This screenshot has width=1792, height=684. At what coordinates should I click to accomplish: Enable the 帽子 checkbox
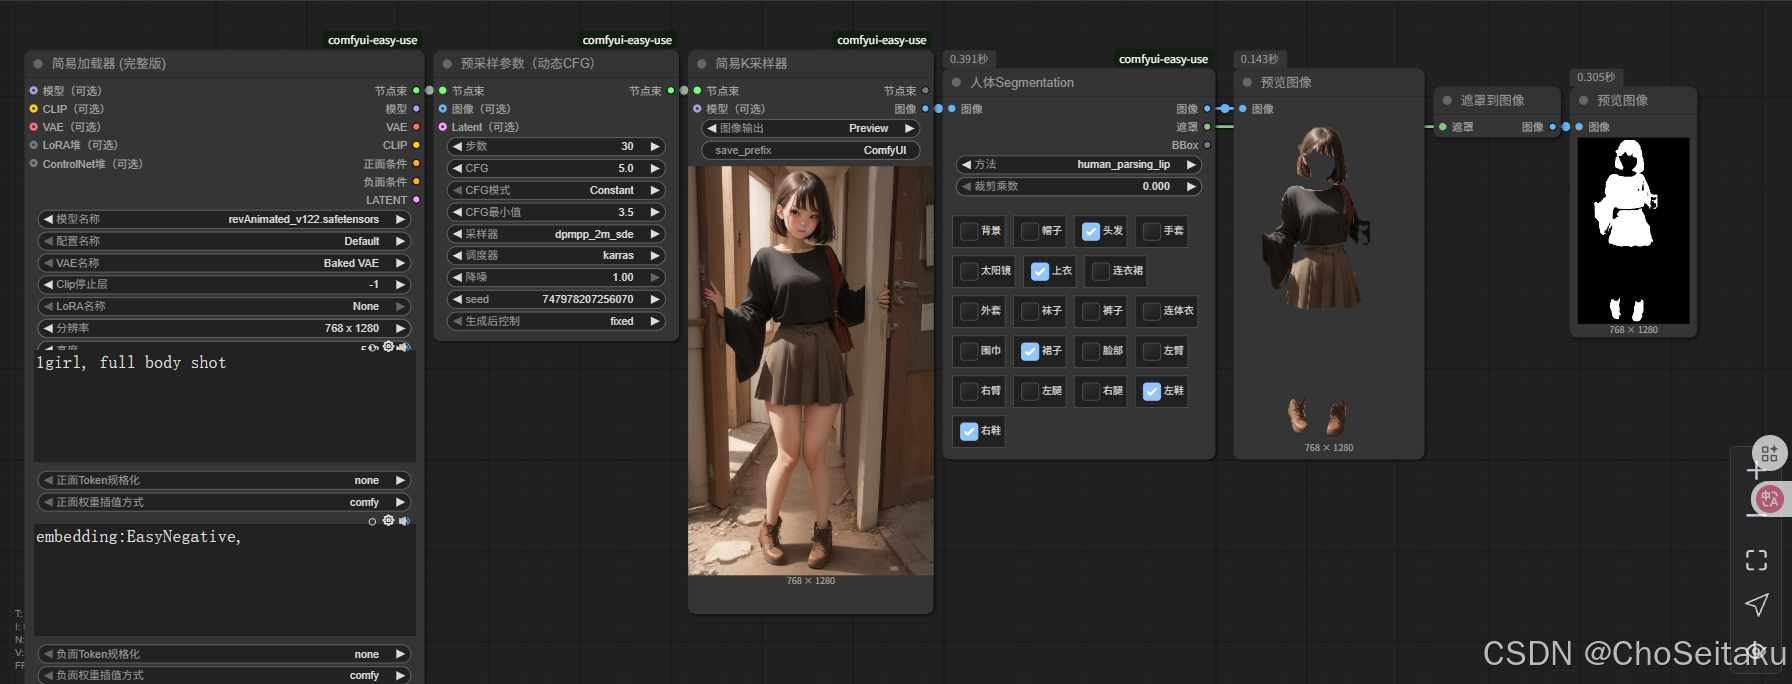tap(1030, 231)
